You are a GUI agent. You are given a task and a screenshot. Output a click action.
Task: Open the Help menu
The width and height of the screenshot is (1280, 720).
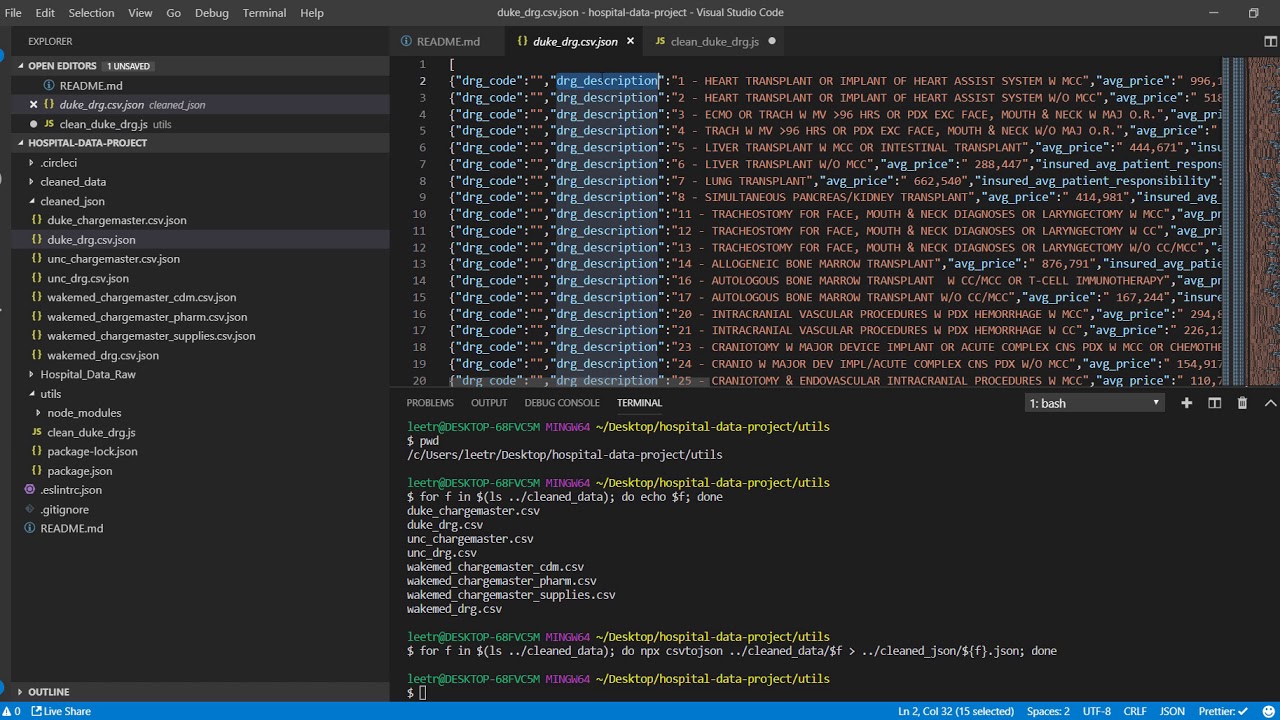click(312, 13)
